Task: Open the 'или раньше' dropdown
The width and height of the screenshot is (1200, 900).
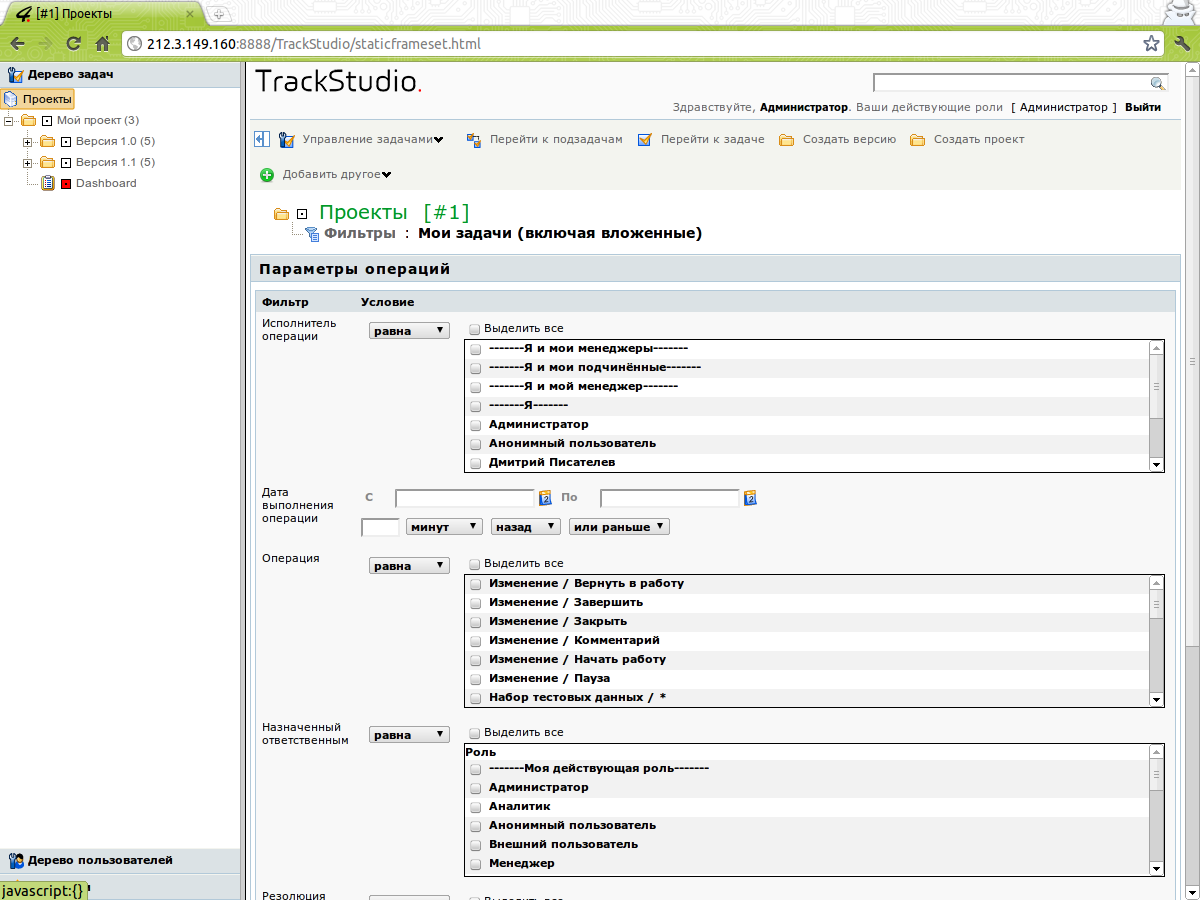Action: click(x=619, y=526)
